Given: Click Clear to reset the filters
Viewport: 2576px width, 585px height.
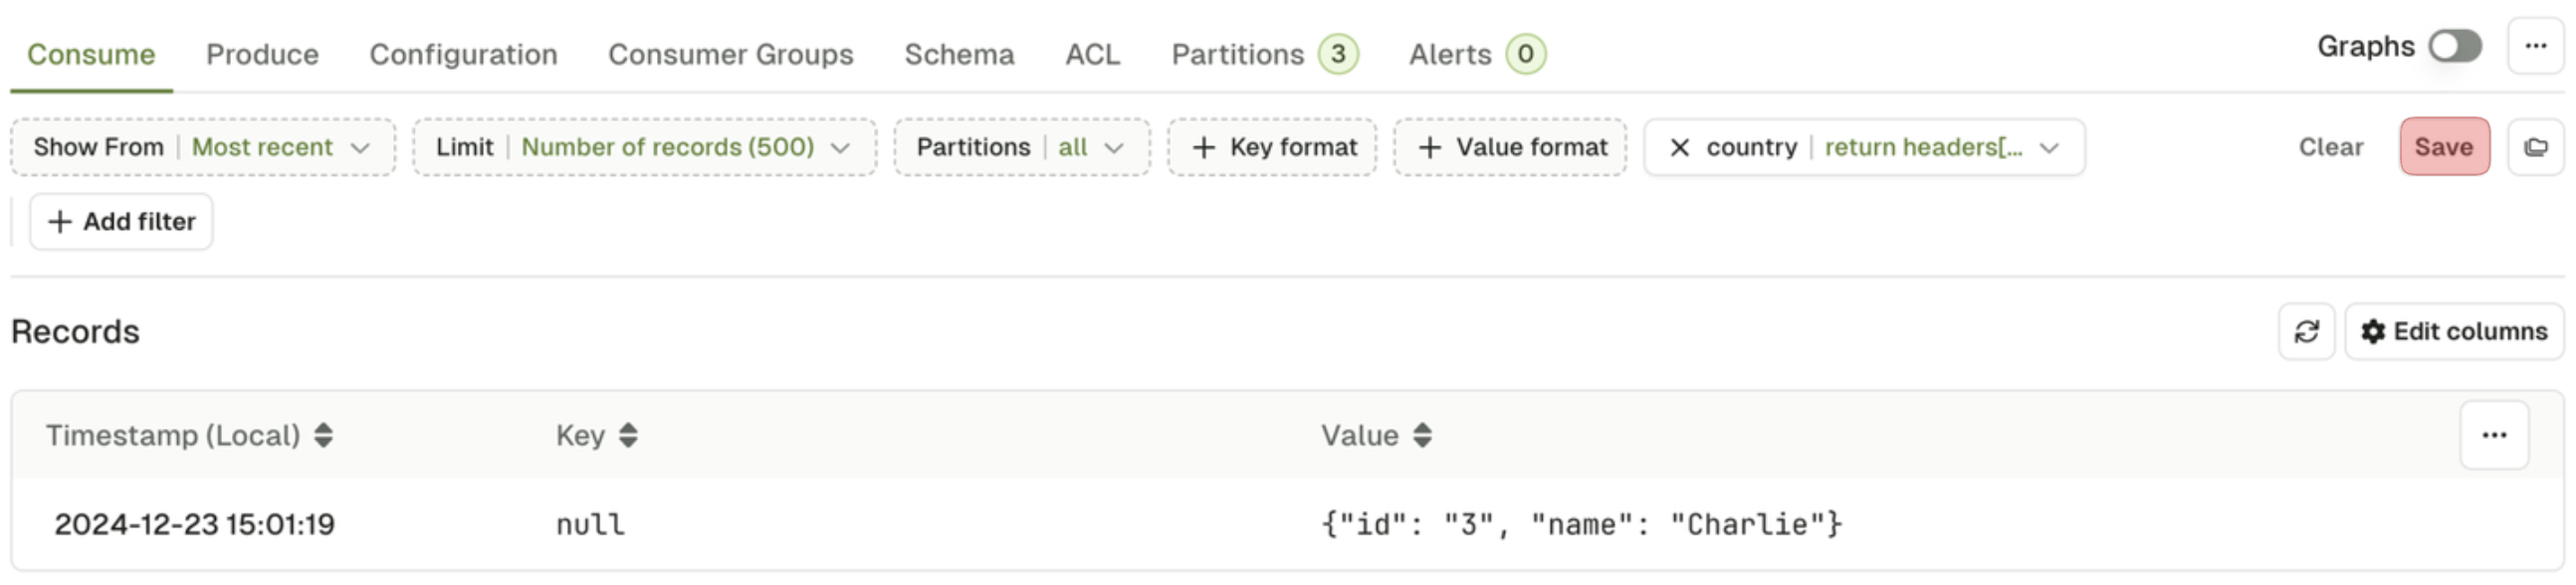Looking at the screenshot, I should (x=2330, y=147).
